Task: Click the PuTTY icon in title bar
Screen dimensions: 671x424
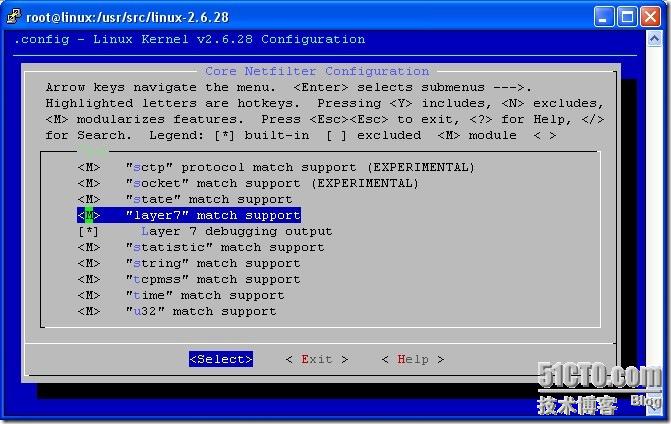Action: tap(13, 16)
